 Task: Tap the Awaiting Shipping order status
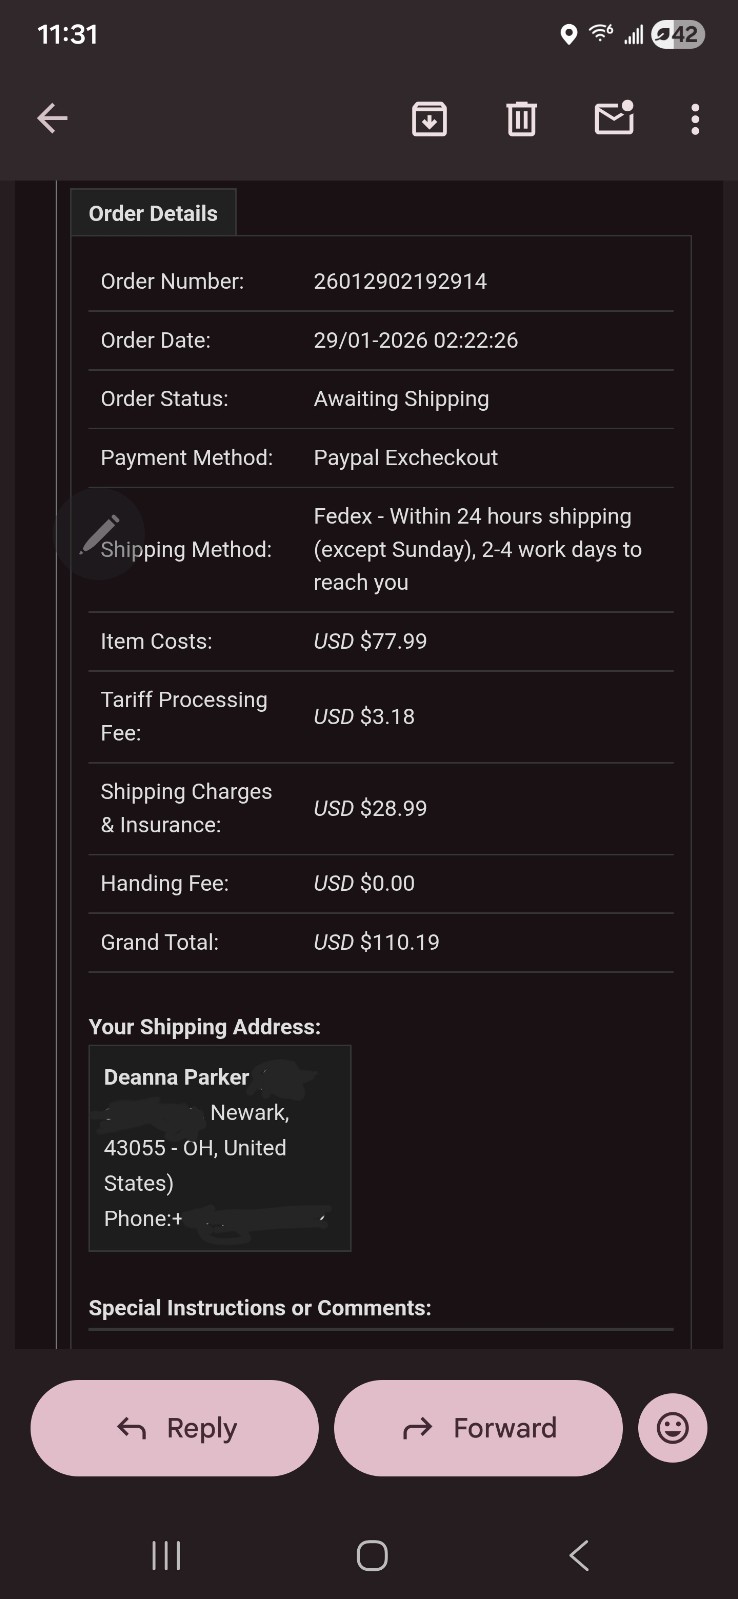401,399
